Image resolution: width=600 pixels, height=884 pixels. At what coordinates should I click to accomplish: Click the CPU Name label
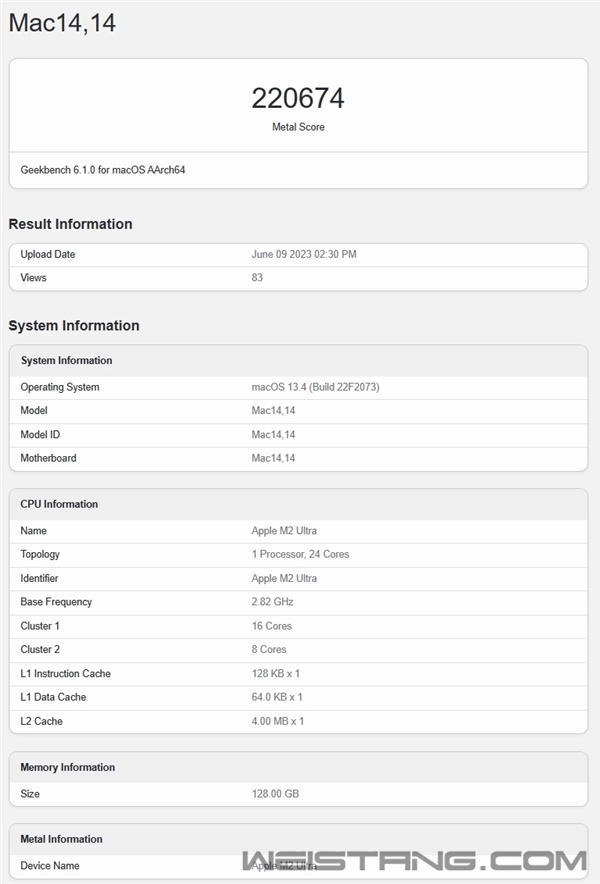click(33, 531)
